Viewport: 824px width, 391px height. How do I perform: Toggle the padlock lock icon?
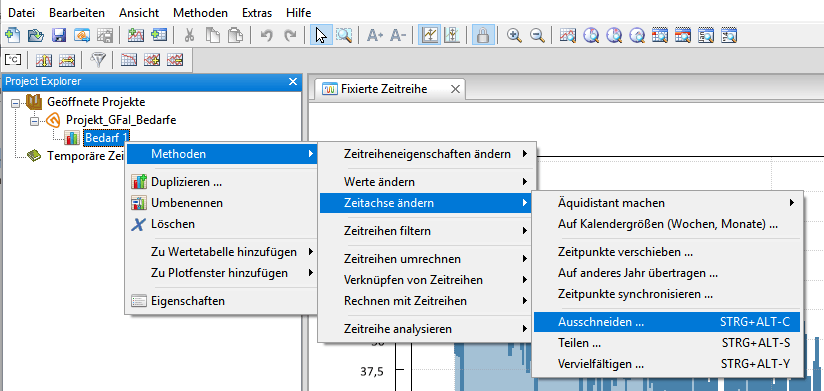483,35
